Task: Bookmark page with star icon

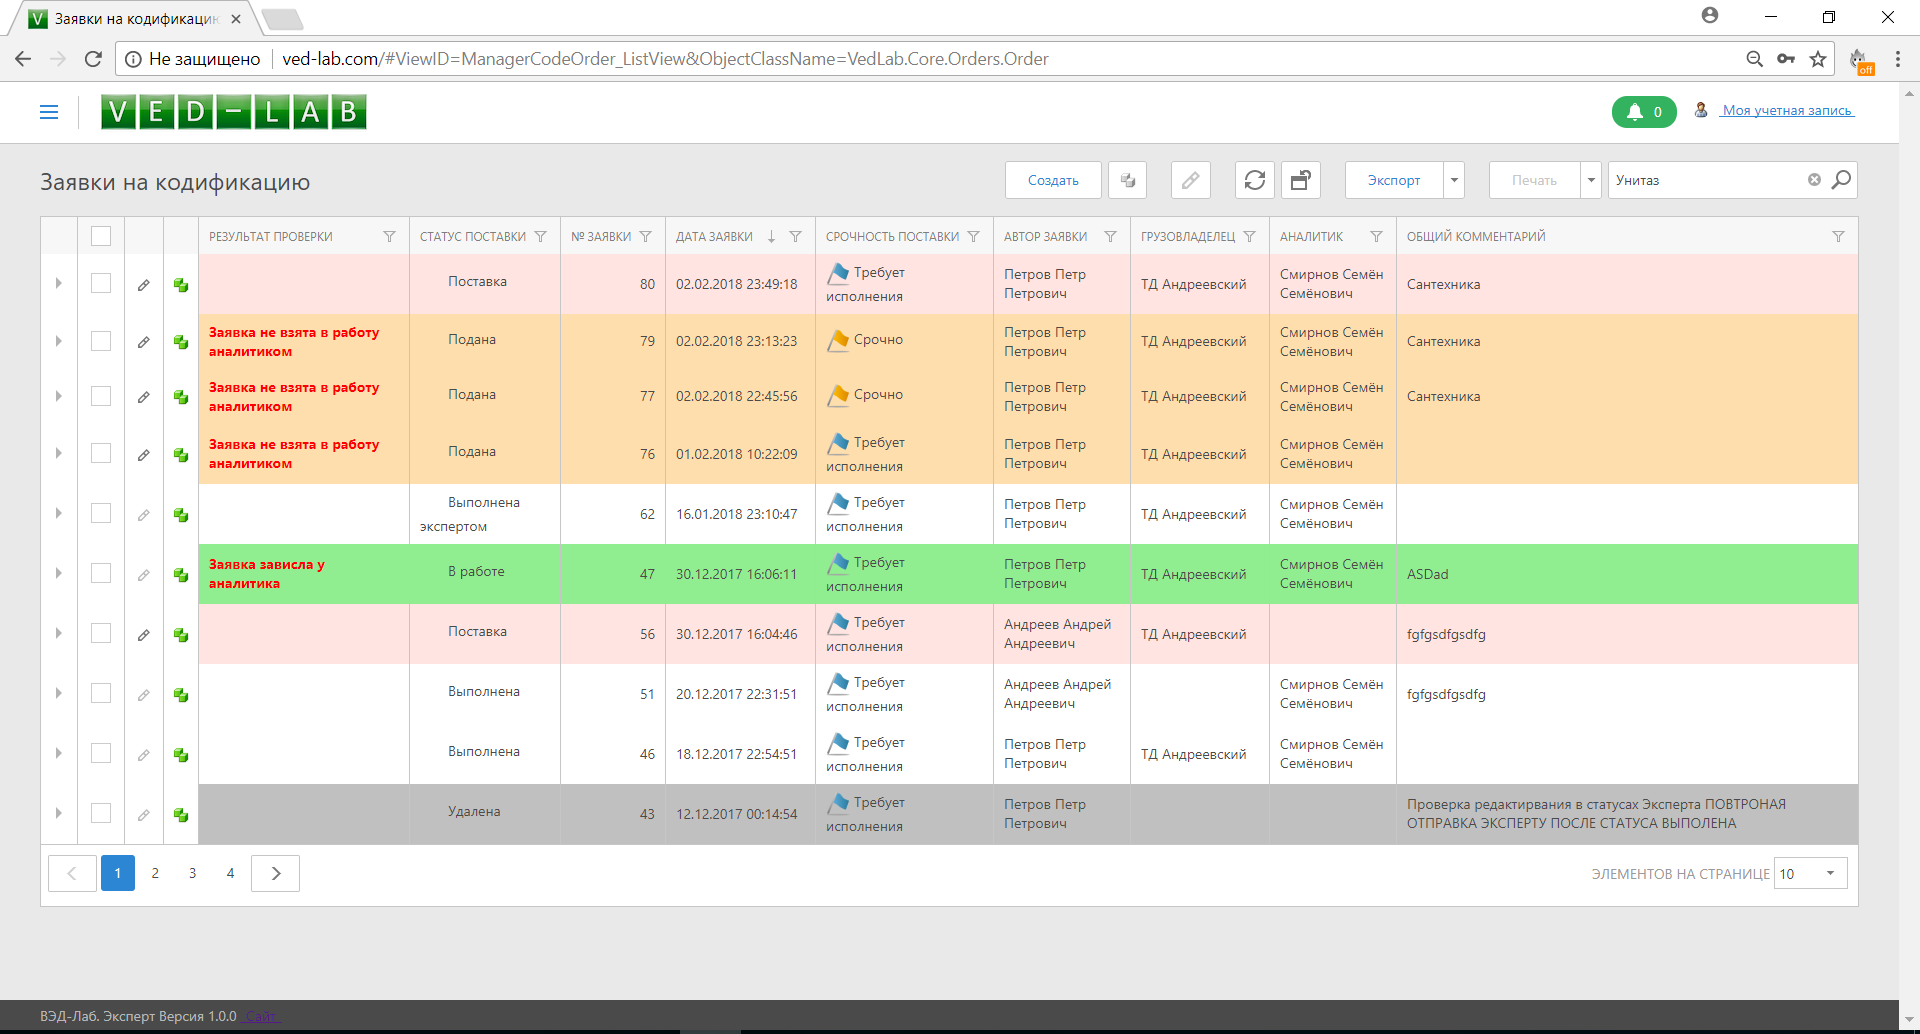Action: [x=1818, y=59]
